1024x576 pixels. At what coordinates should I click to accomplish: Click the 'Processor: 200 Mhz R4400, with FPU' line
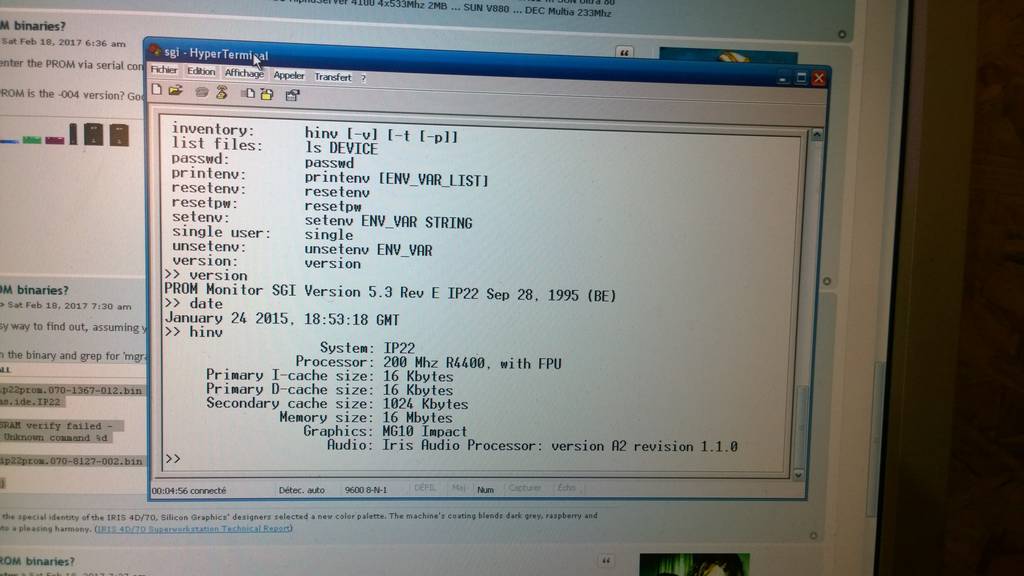click(428, 362)
